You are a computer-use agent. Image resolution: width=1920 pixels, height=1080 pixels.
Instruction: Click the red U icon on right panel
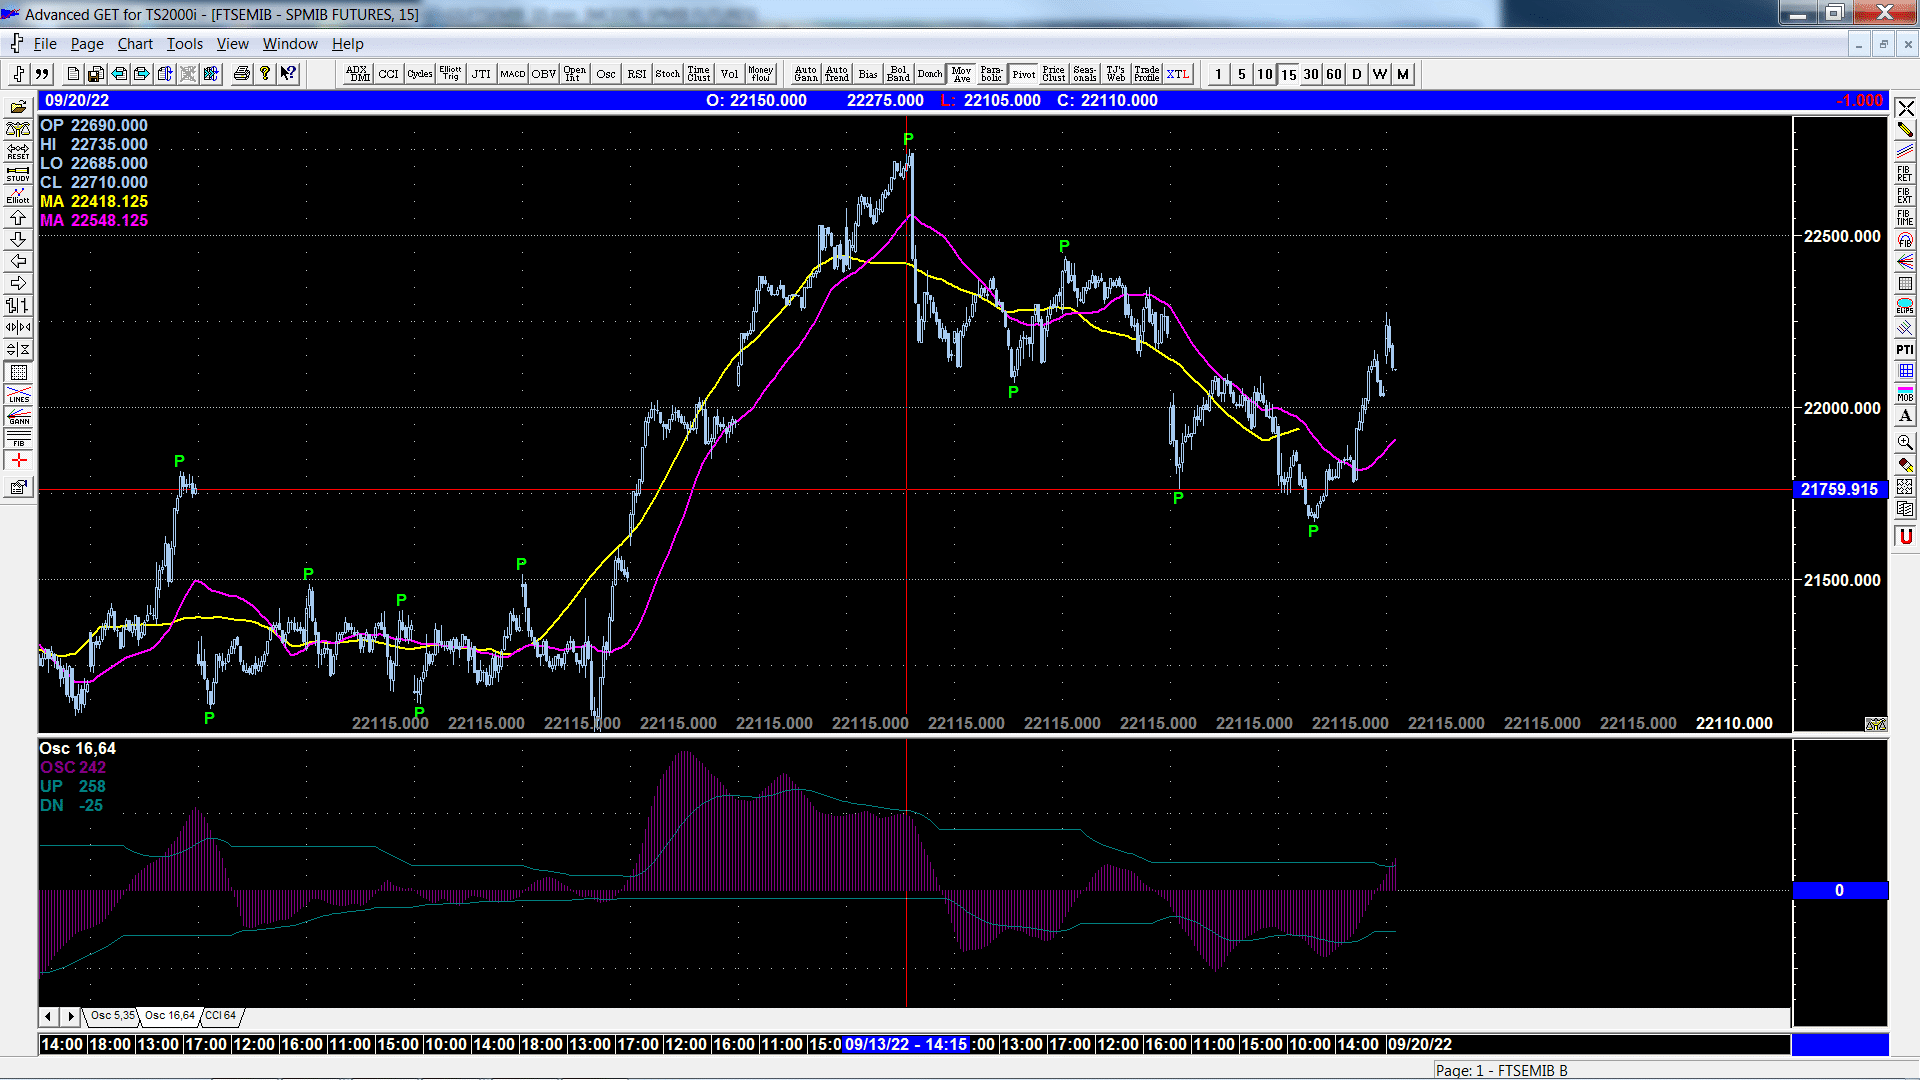[1905, 537]
